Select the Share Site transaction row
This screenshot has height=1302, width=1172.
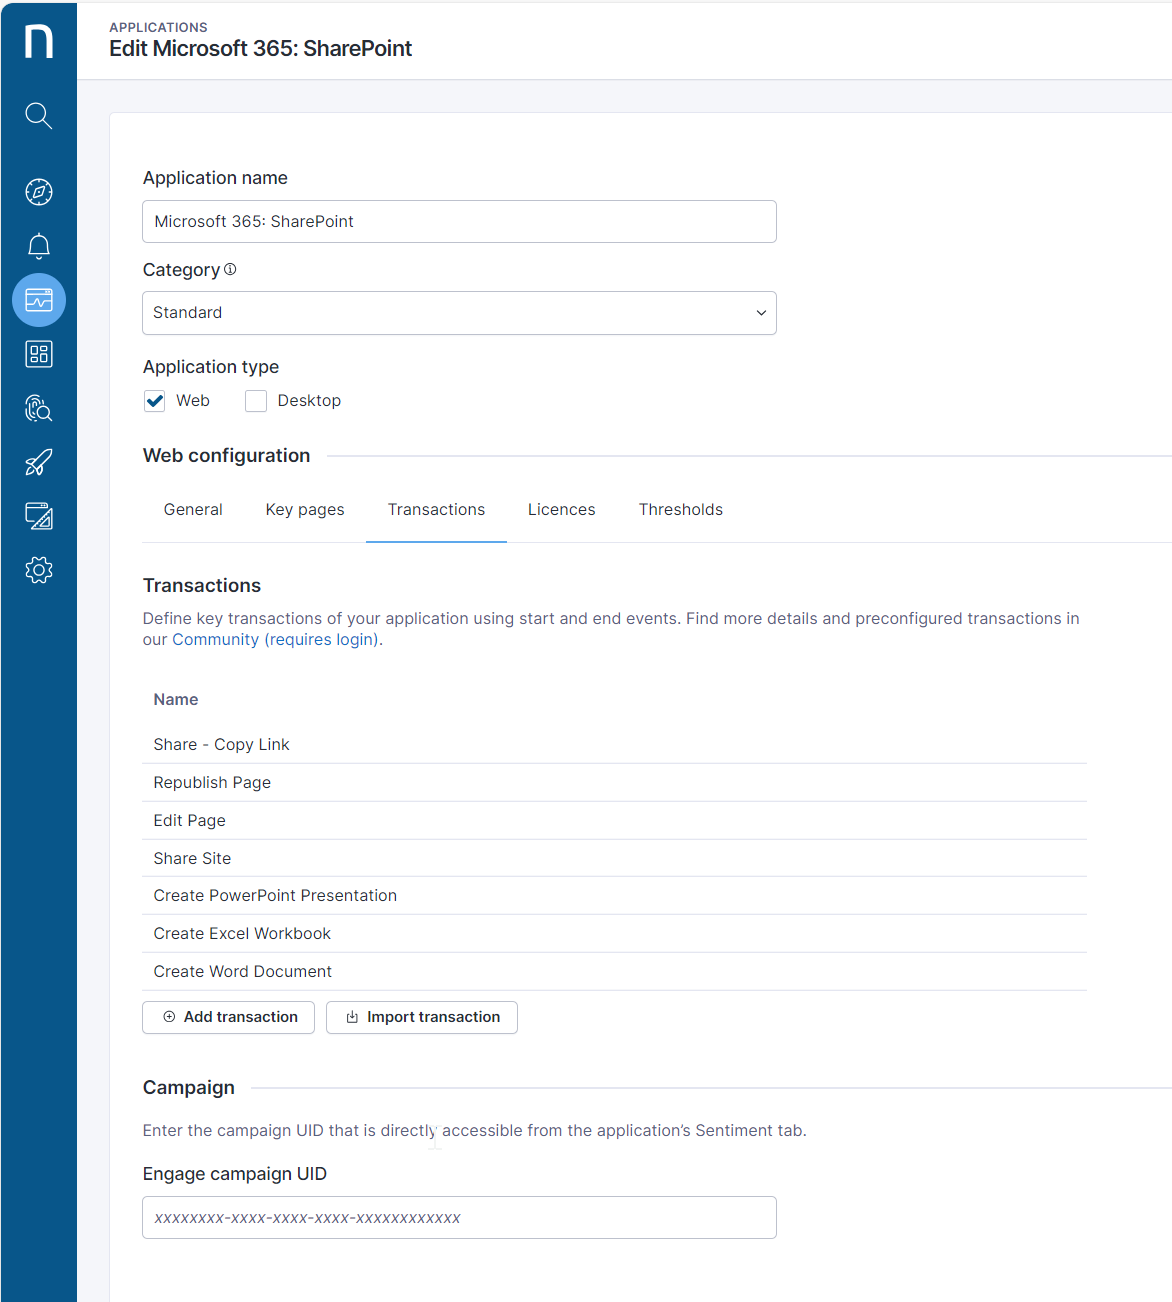click(614, 858)
